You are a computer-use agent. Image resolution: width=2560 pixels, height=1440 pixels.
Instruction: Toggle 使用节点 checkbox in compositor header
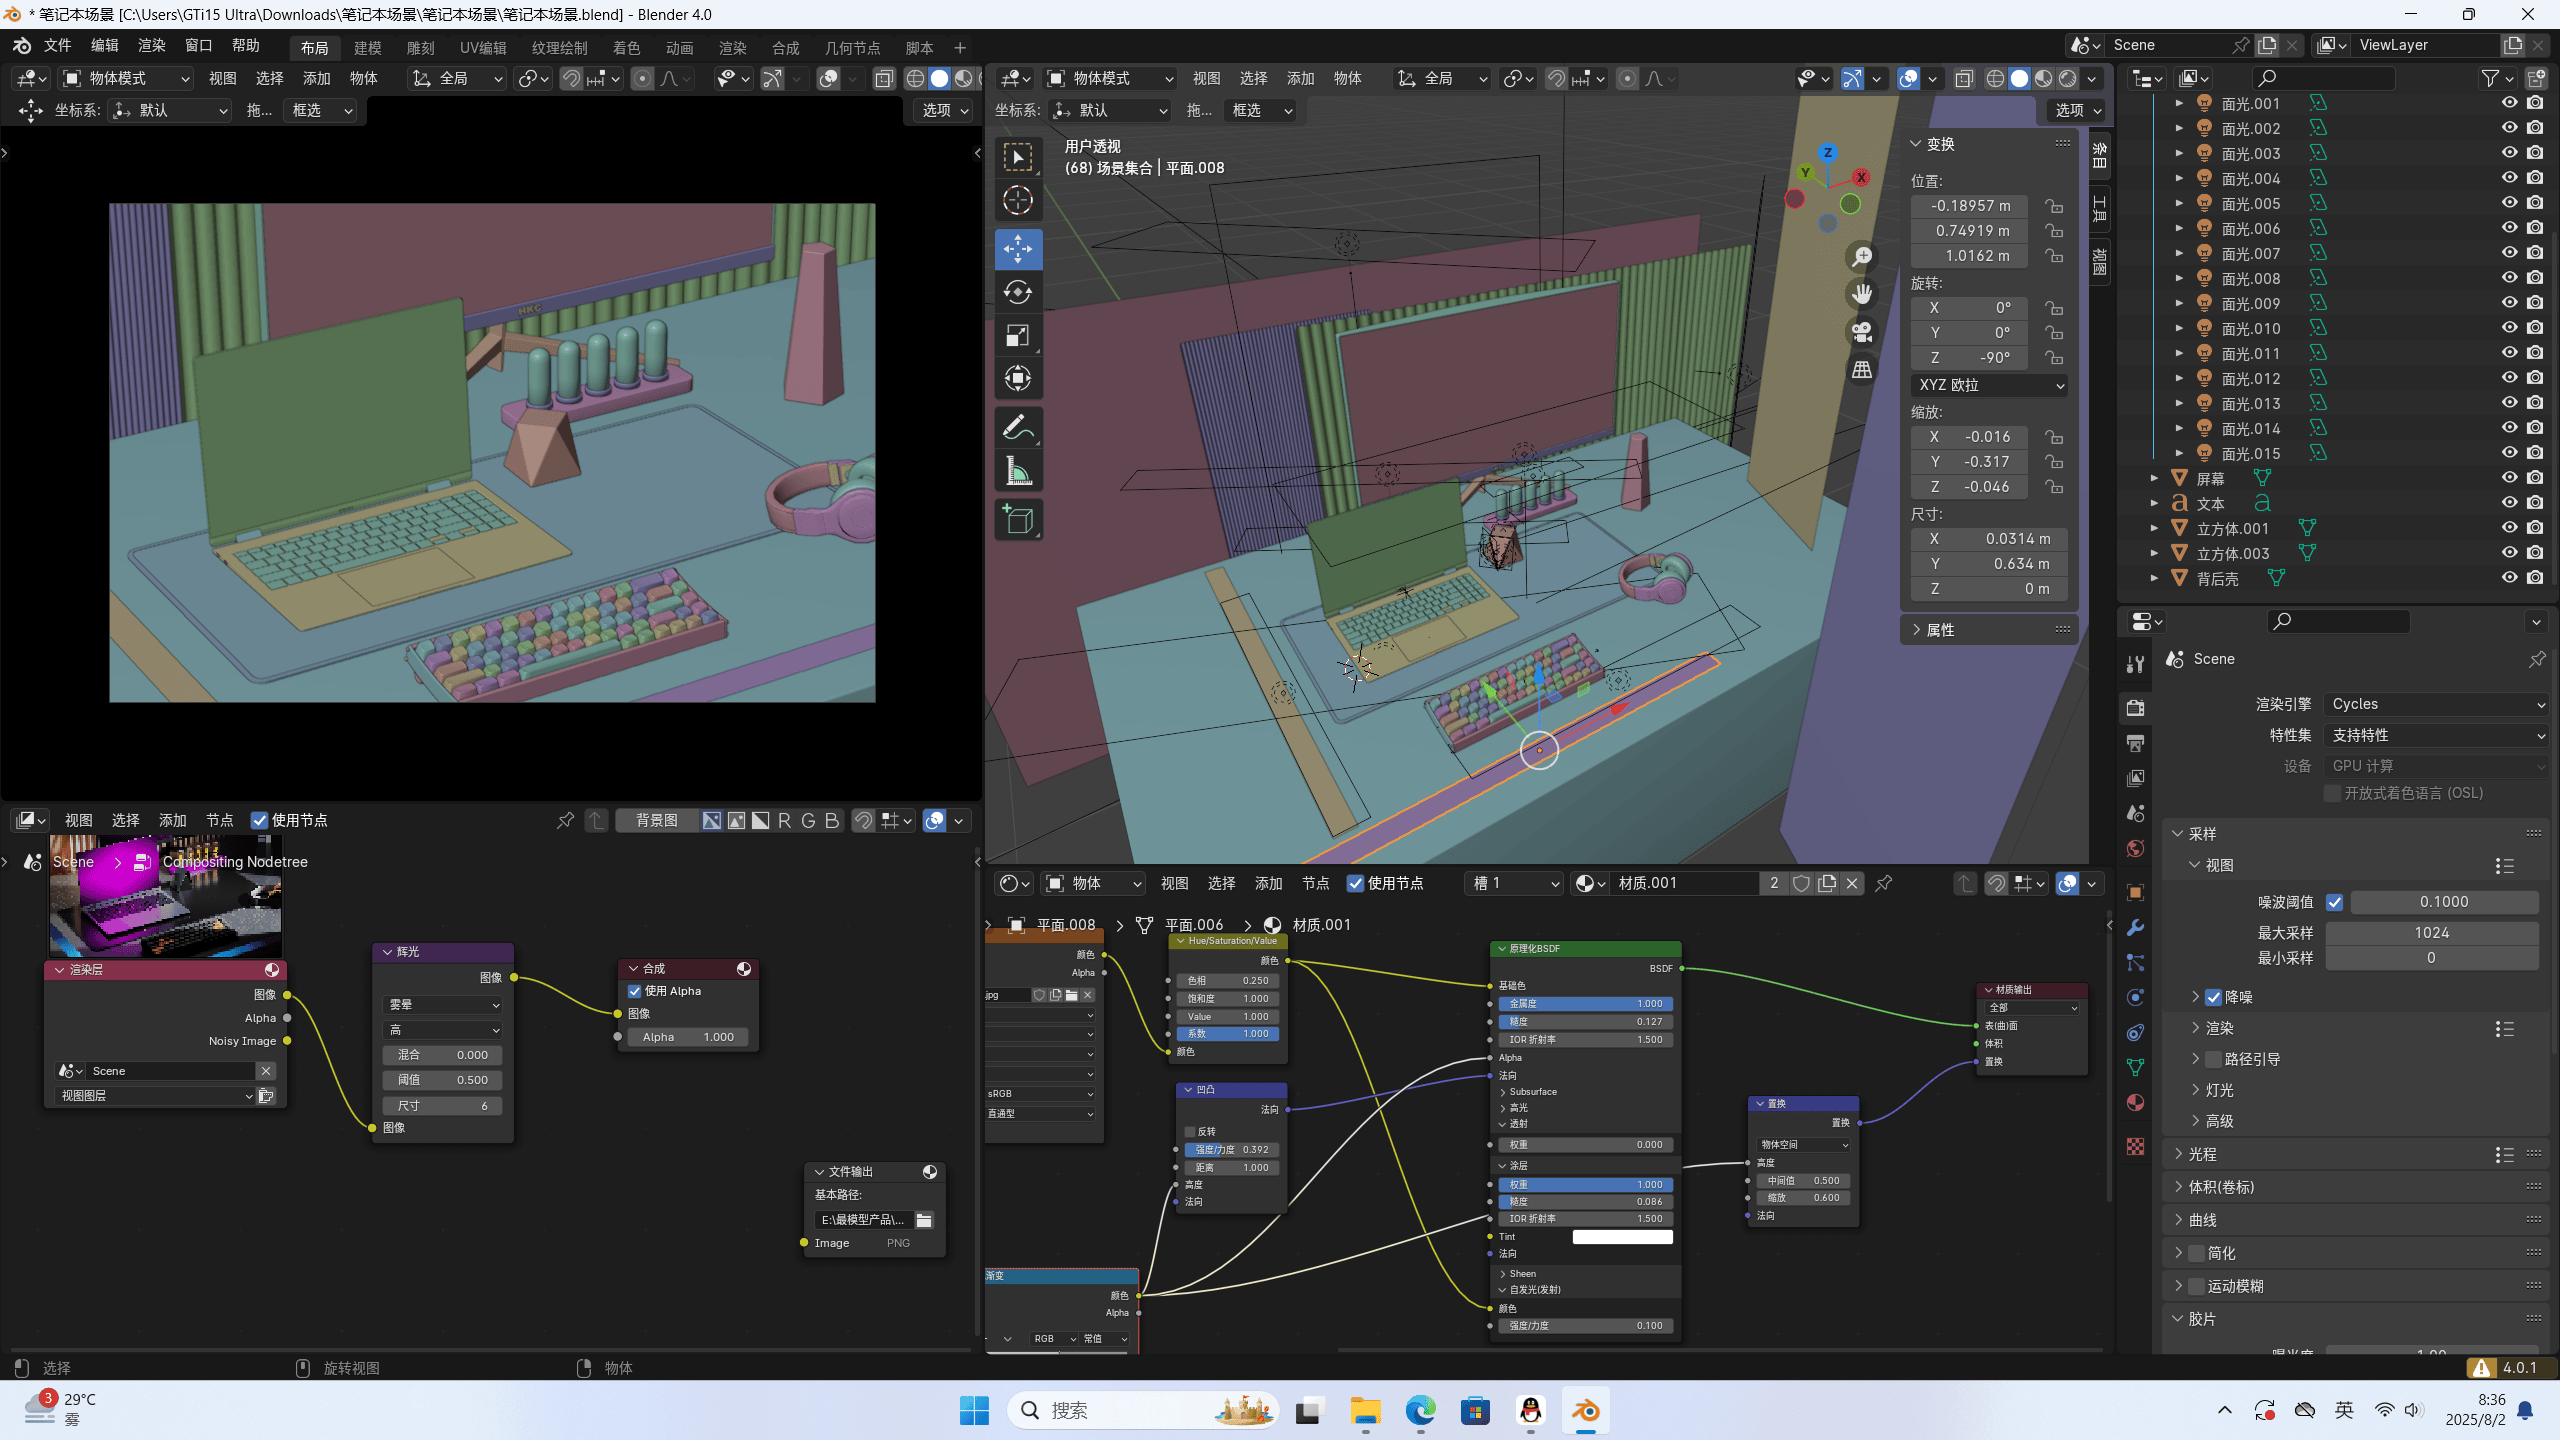click(259, 820)
